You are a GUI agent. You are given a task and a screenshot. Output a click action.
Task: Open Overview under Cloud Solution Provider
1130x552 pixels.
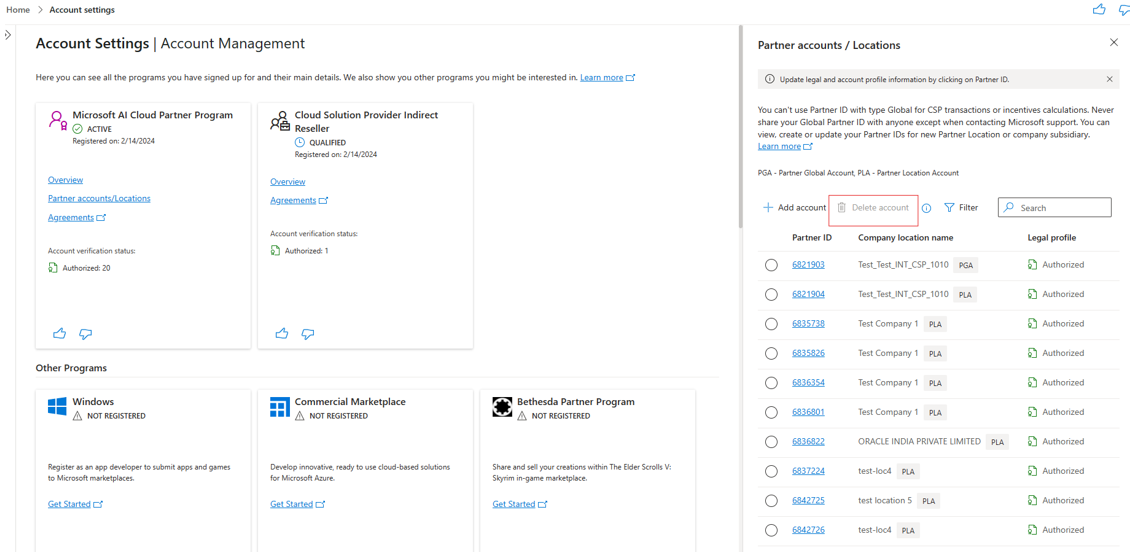pos(287,182)
